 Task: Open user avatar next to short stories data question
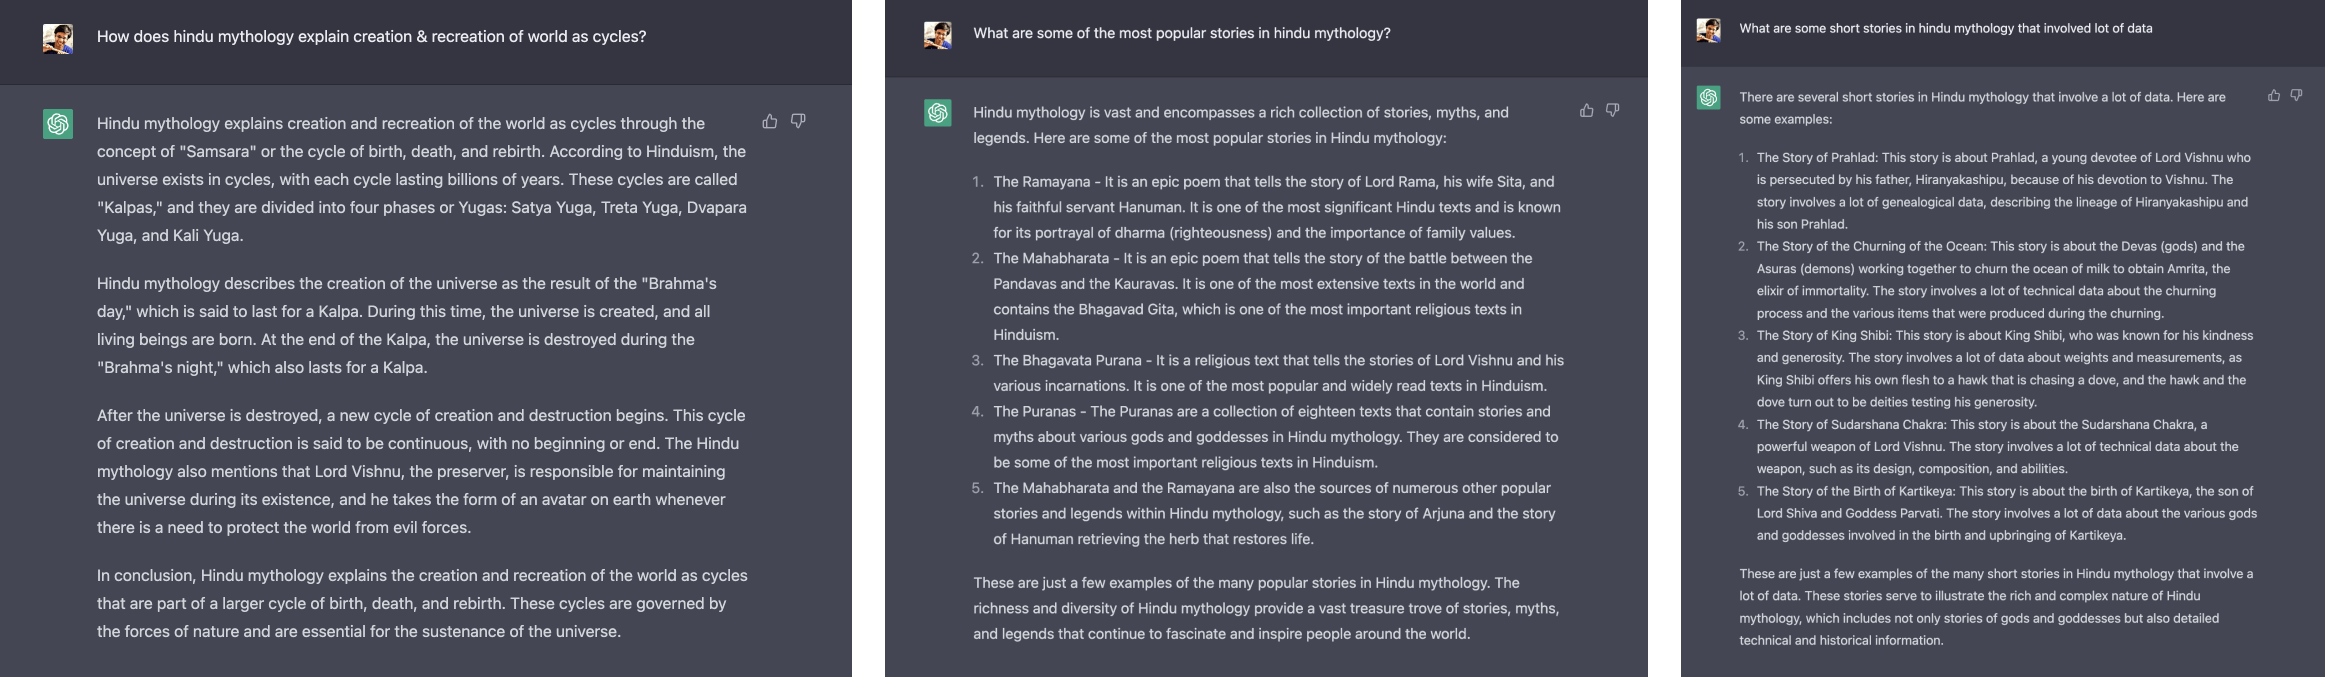[1709, 30]
